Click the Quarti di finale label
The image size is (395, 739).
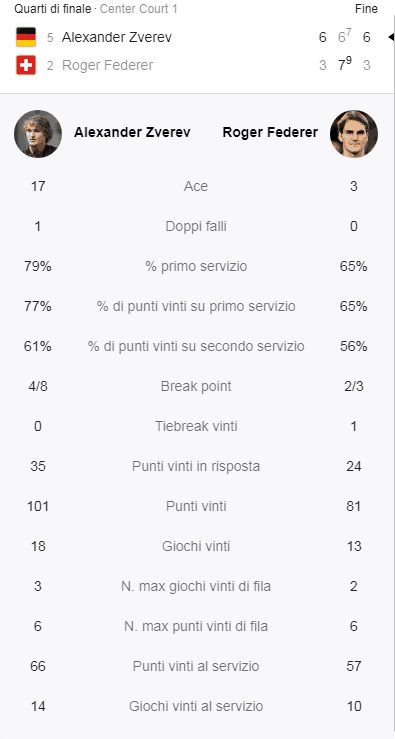(52, 8)
